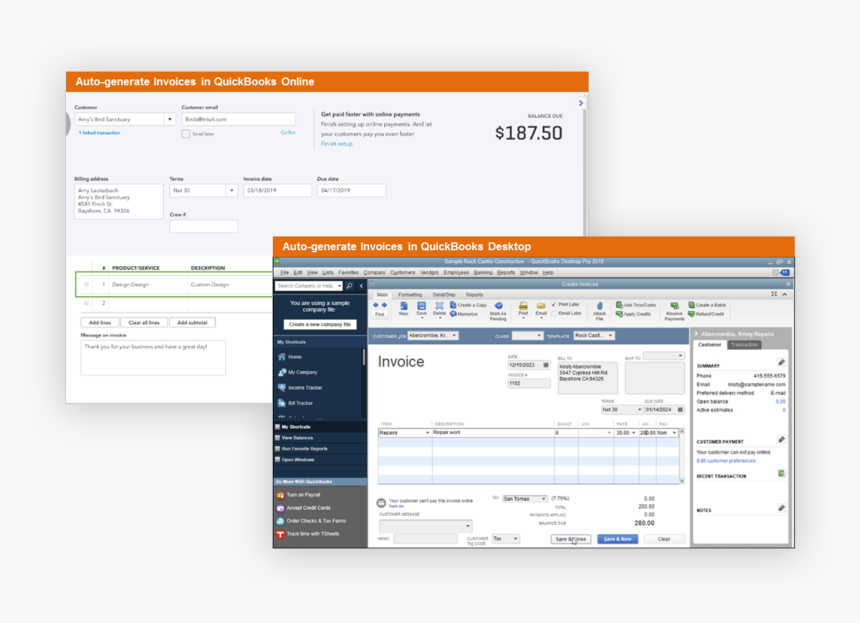Image resolution: width=860 pixels, height=623 pixels.
Task: Click the Invoice date field 03/18/2019
Action: (x=277, y=190)
